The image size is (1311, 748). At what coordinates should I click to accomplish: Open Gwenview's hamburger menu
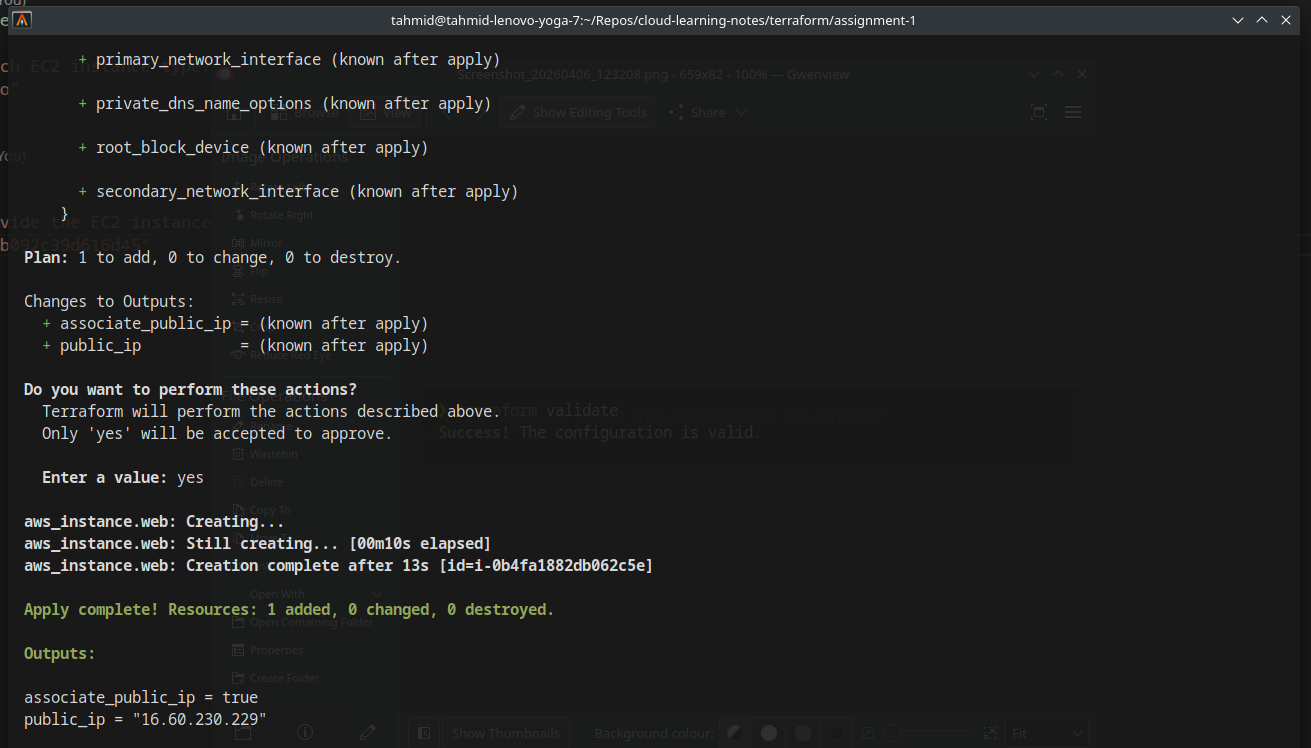click(1073, 113)
